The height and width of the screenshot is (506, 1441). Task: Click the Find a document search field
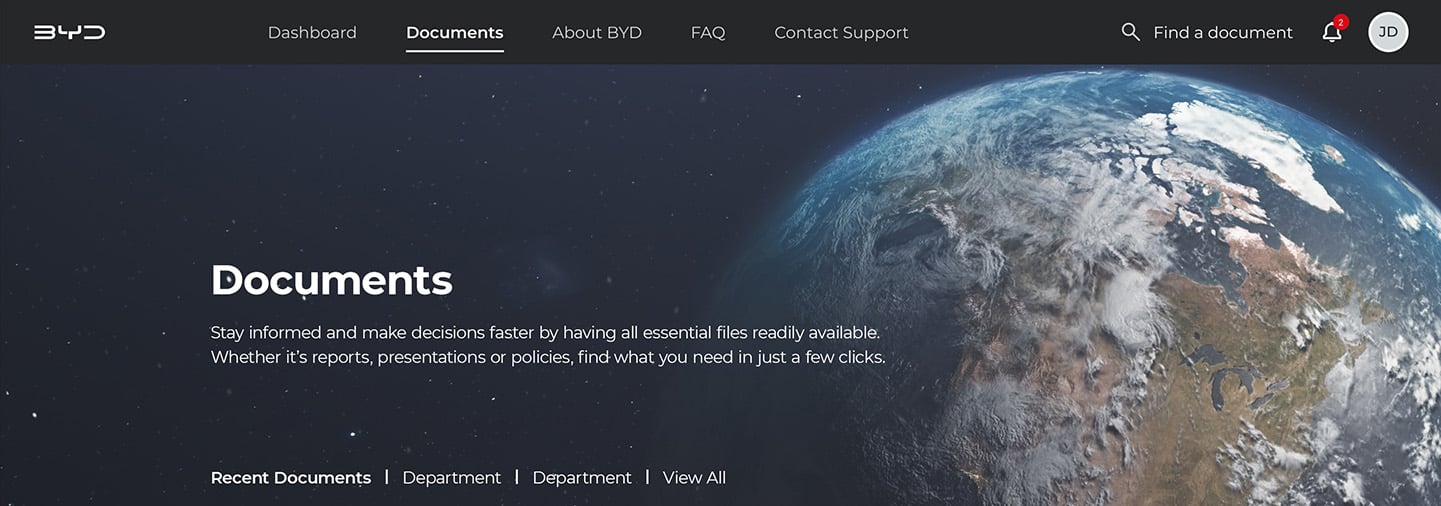click(x=1223, y=32)
